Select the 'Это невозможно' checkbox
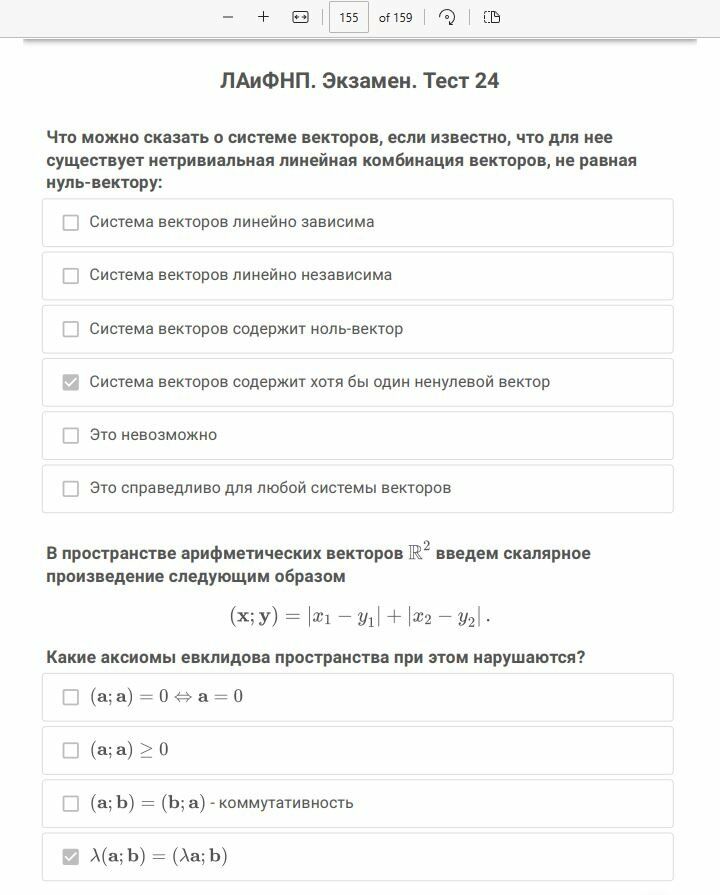Viewport: 720px width, 895px height. [71, 435]
